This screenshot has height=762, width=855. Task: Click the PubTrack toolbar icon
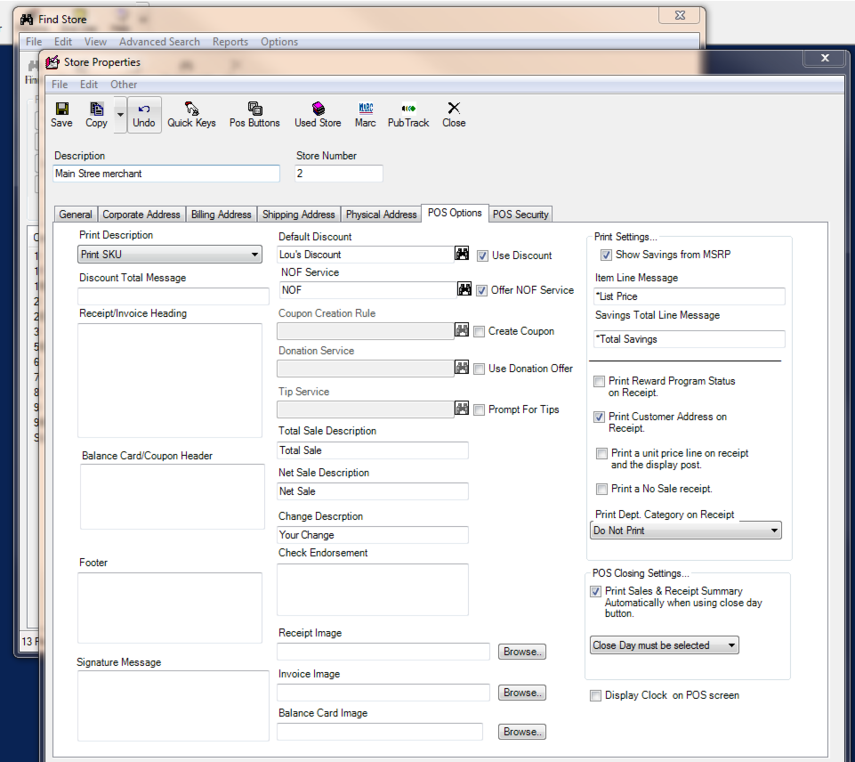pyautogui.click(x=408, y=115)
